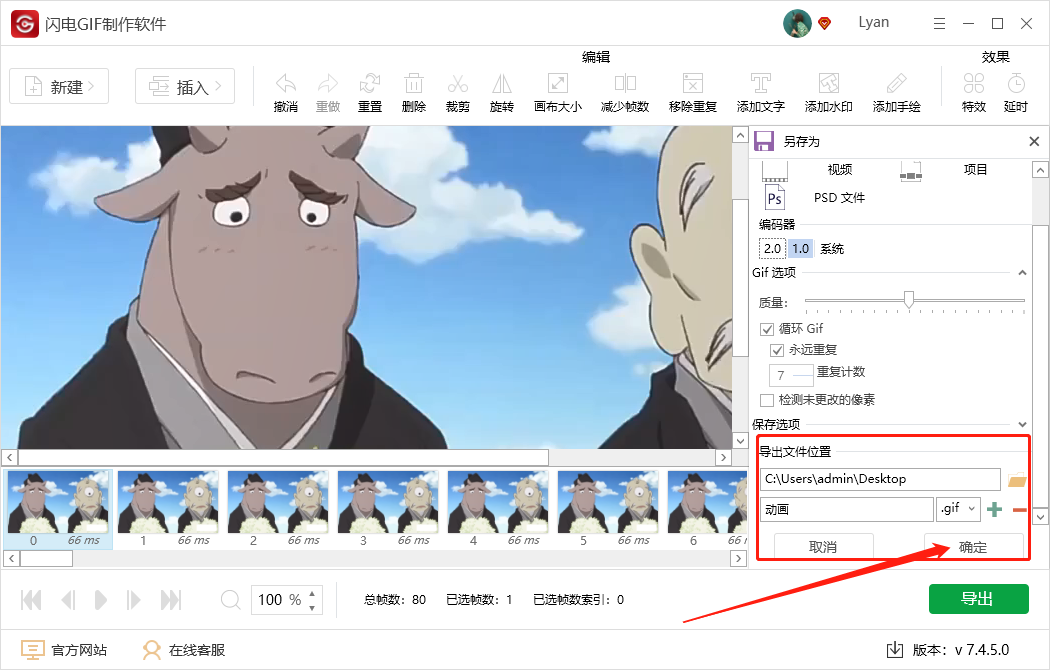
Task: Expand the 保存选项 section
Action: pyautogui.click(x=1022, y=423)
